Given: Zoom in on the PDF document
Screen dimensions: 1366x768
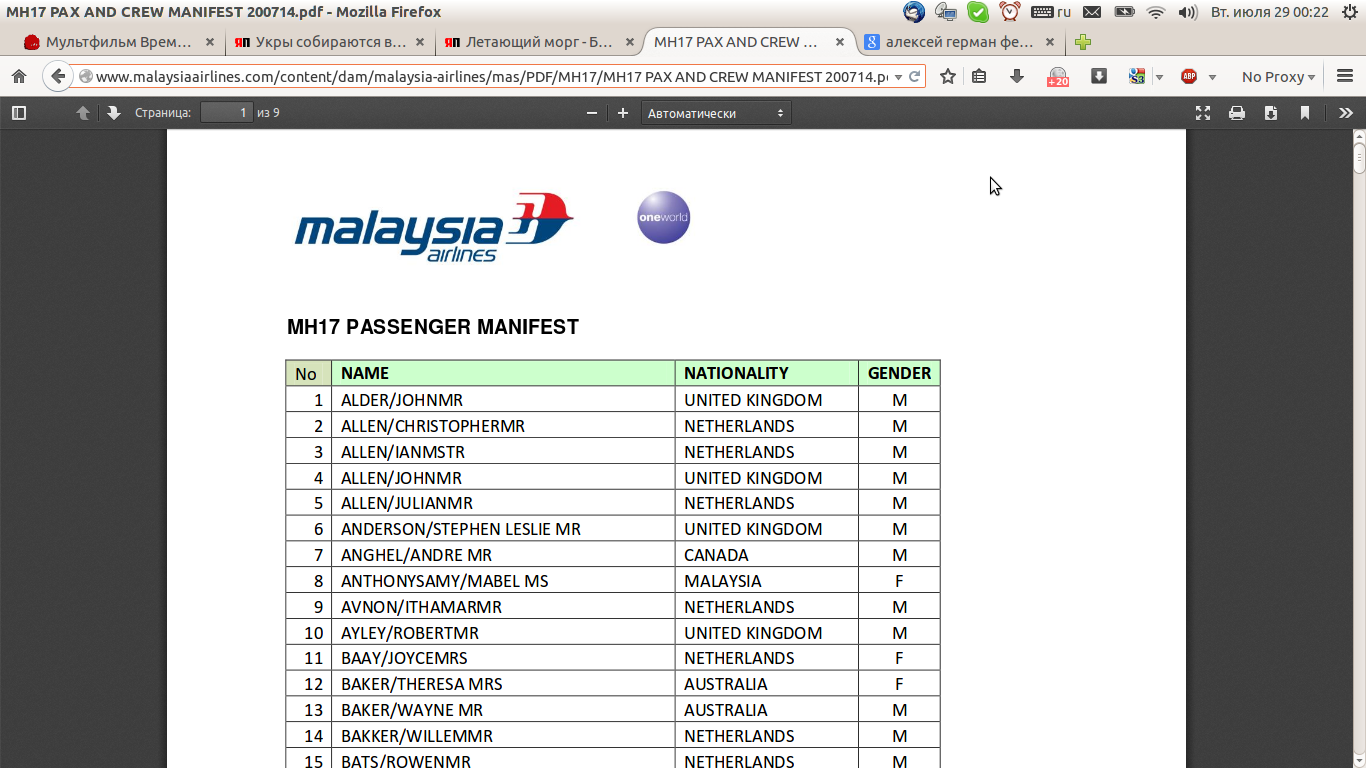Looking at the screenshot, I should click(623, 113).
